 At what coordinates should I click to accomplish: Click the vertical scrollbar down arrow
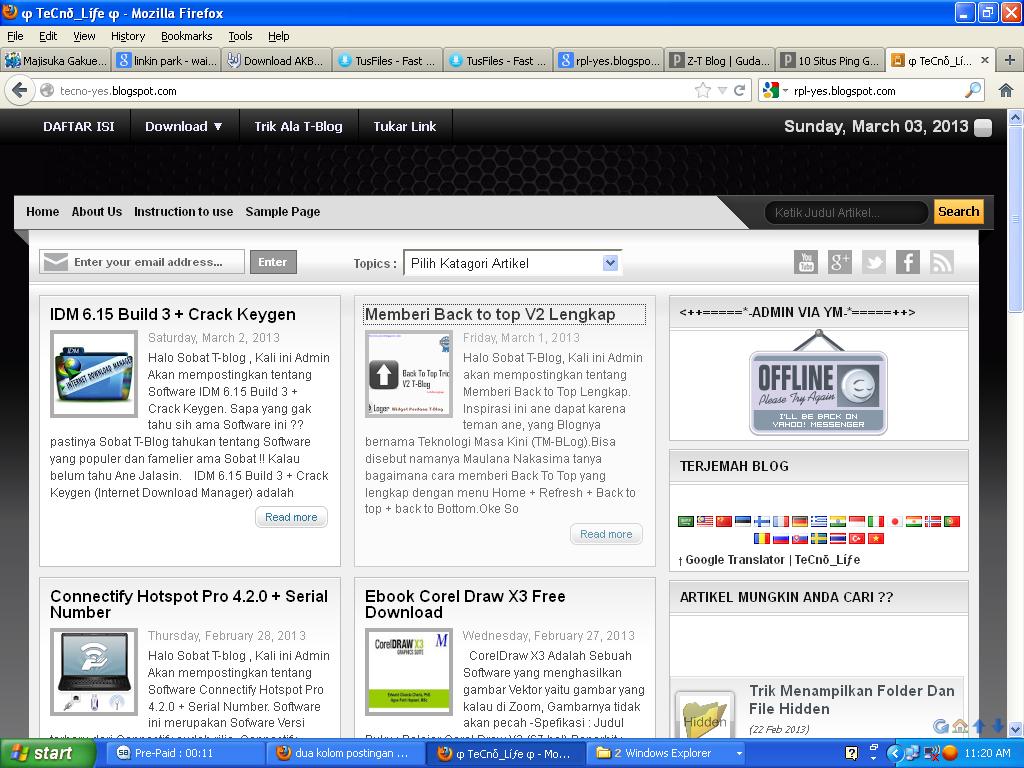pos(1016,728)
